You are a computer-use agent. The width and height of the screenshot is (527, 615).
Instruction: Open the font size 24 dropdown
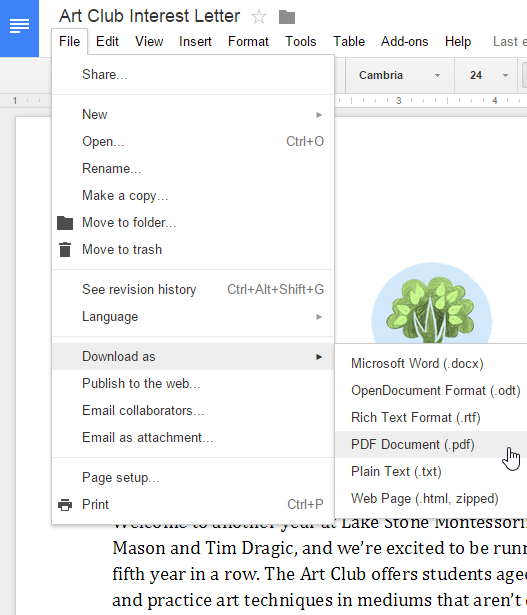pos(488,75)
